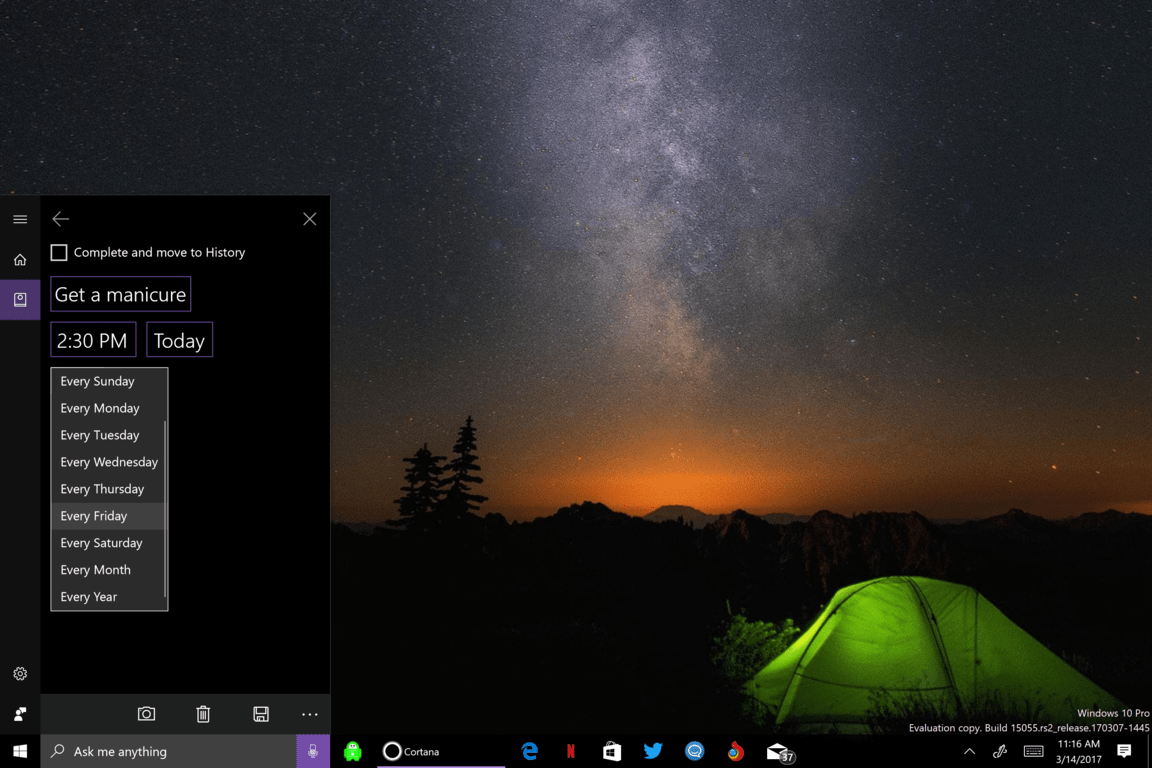Delete this reminder
The width and height of the screenshot is (1152, 768).
pyautogui.click(x=203, y=714)
